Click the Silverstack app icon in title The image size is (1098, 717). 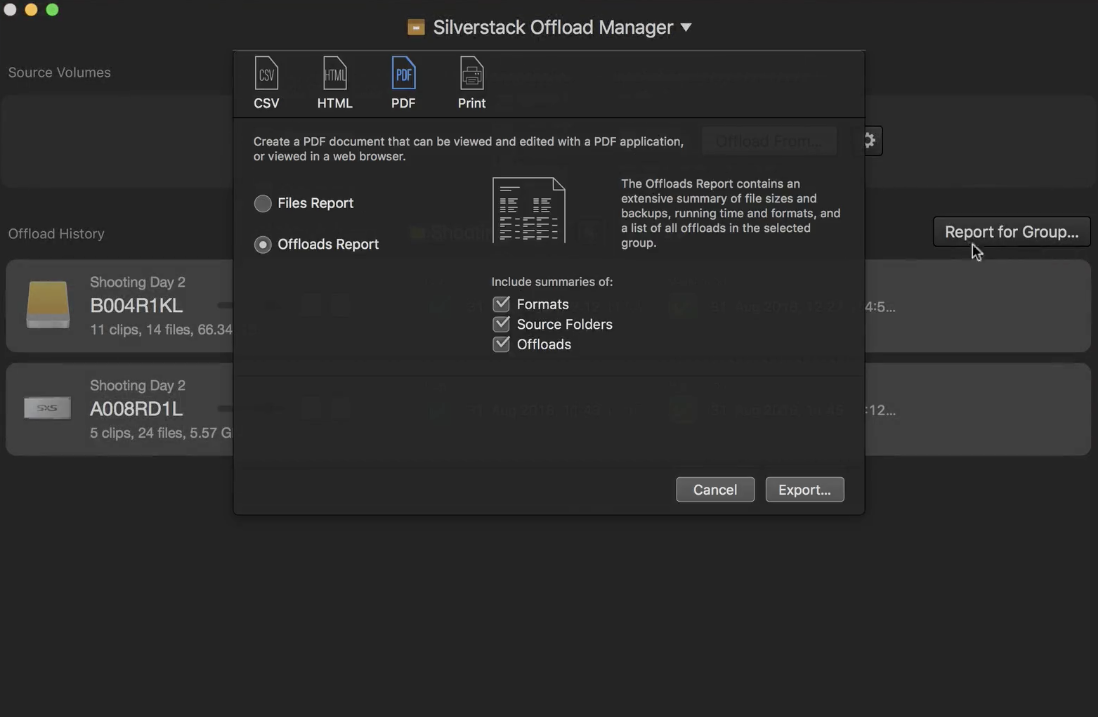415,27
